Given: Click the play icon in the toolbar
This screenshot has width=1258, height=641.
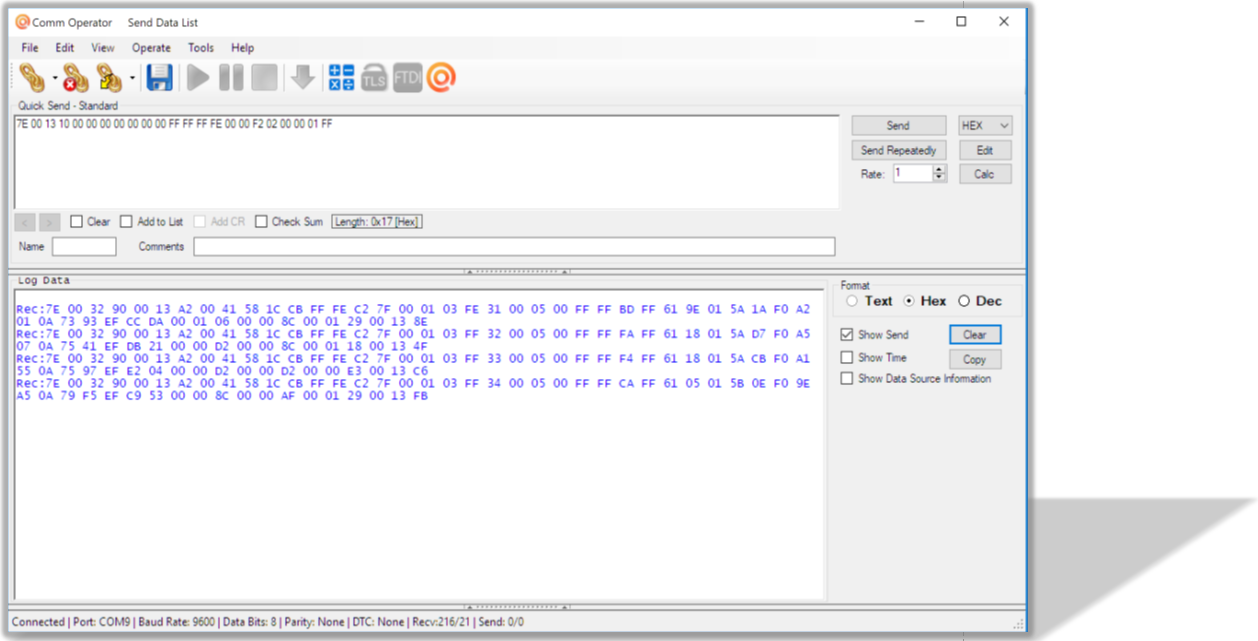Looking at the screenshot, I should pyautogui.click(x=198, y=77).
